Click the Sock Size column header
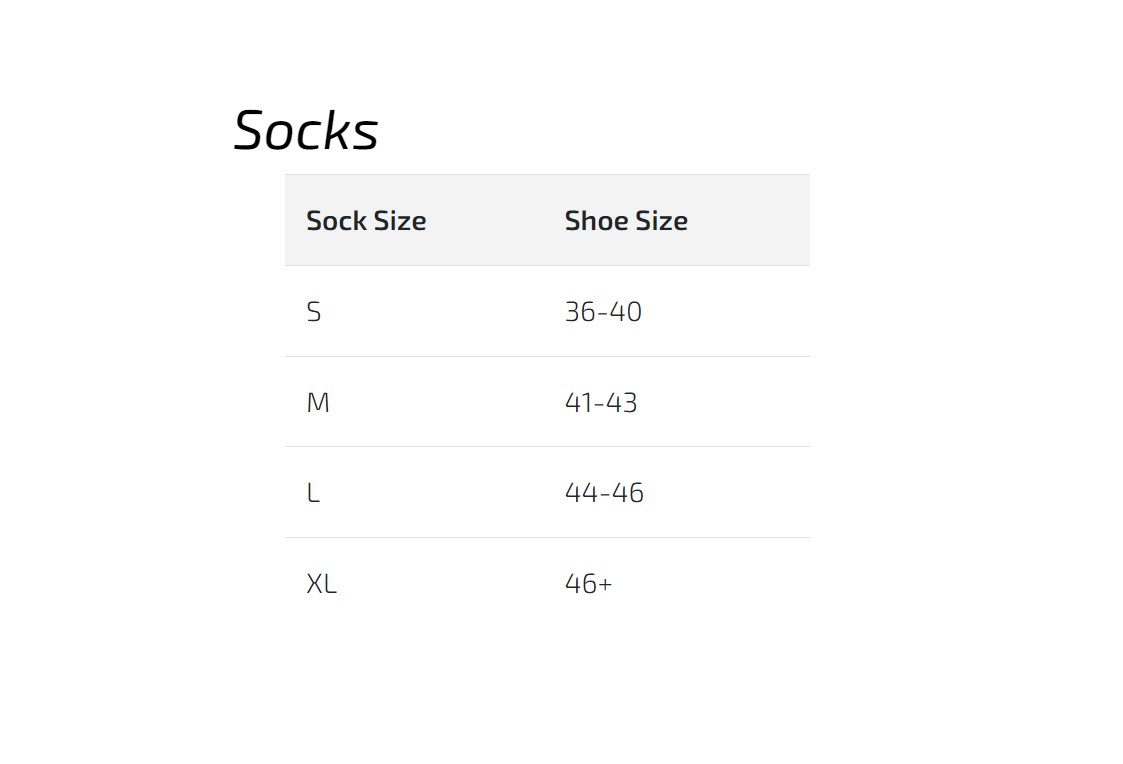This screenshot has width=1123, height=764. tap(366, 221)
